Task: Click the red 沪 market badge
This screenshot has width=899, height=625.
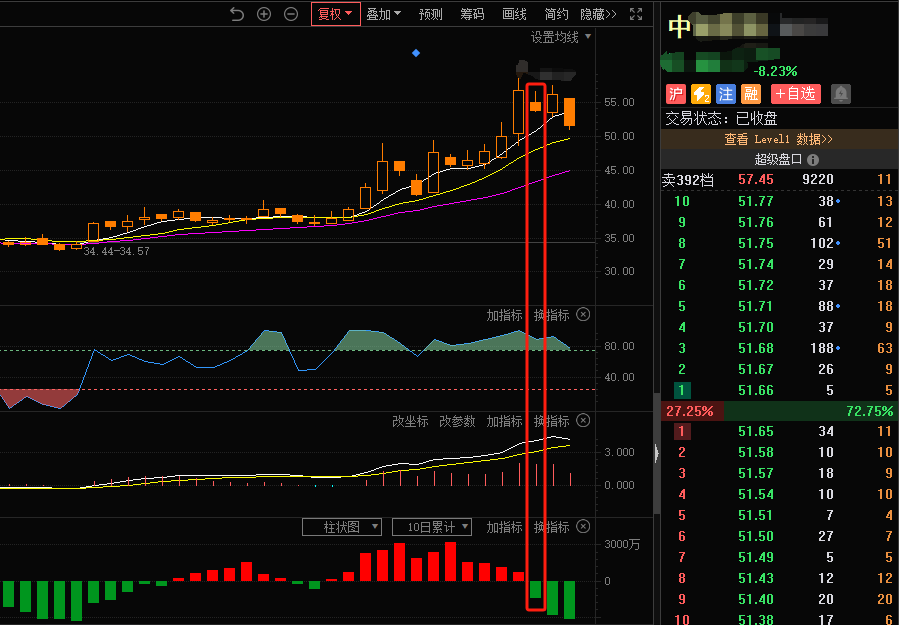Action: pyautogui.click(x=676, y=94)
